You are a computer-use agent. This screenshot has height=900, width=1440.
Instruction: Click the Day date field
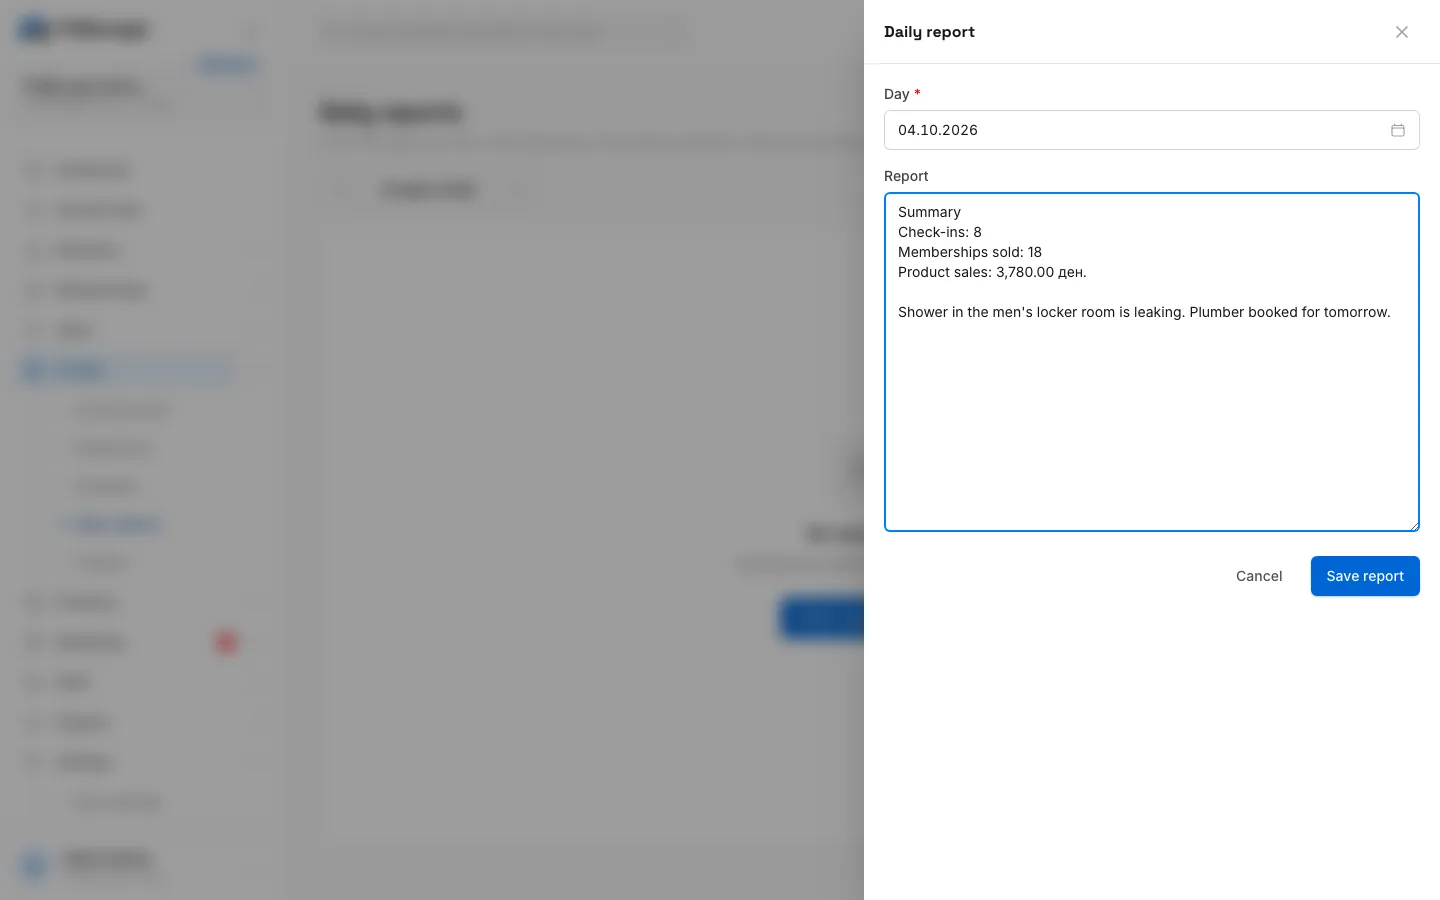pyautogui.click(x=1152, y=130)
